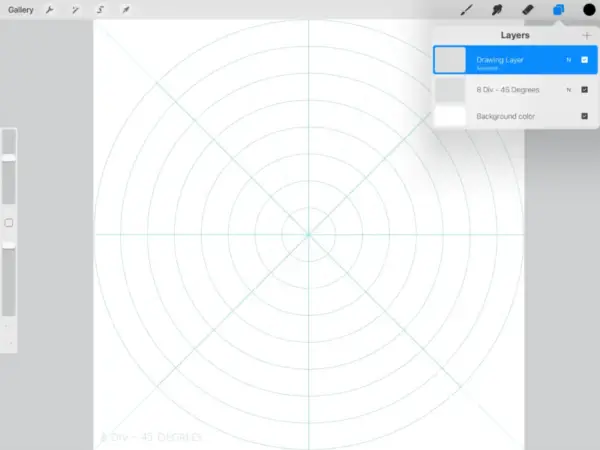Select the Brush paint tool
Image resolution: width=600 pixels, height=450 pixels.
[x=466, y=10]
